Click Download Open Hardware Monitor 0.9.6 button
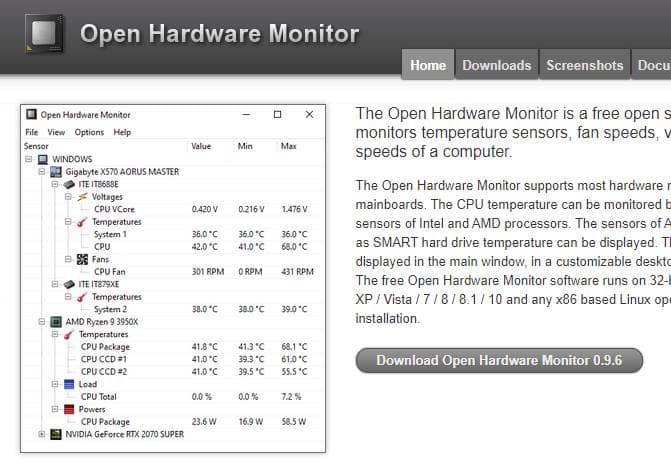671x474 pixels. tap(498, 360)
